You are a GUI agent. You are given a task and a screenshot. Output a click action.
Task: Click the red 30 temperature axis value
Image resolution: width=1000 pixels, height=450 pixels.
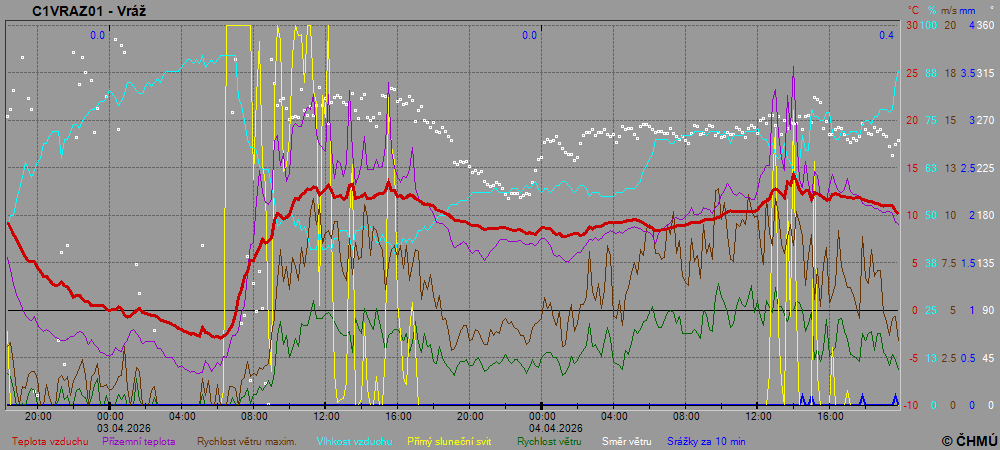coord(911,25)
